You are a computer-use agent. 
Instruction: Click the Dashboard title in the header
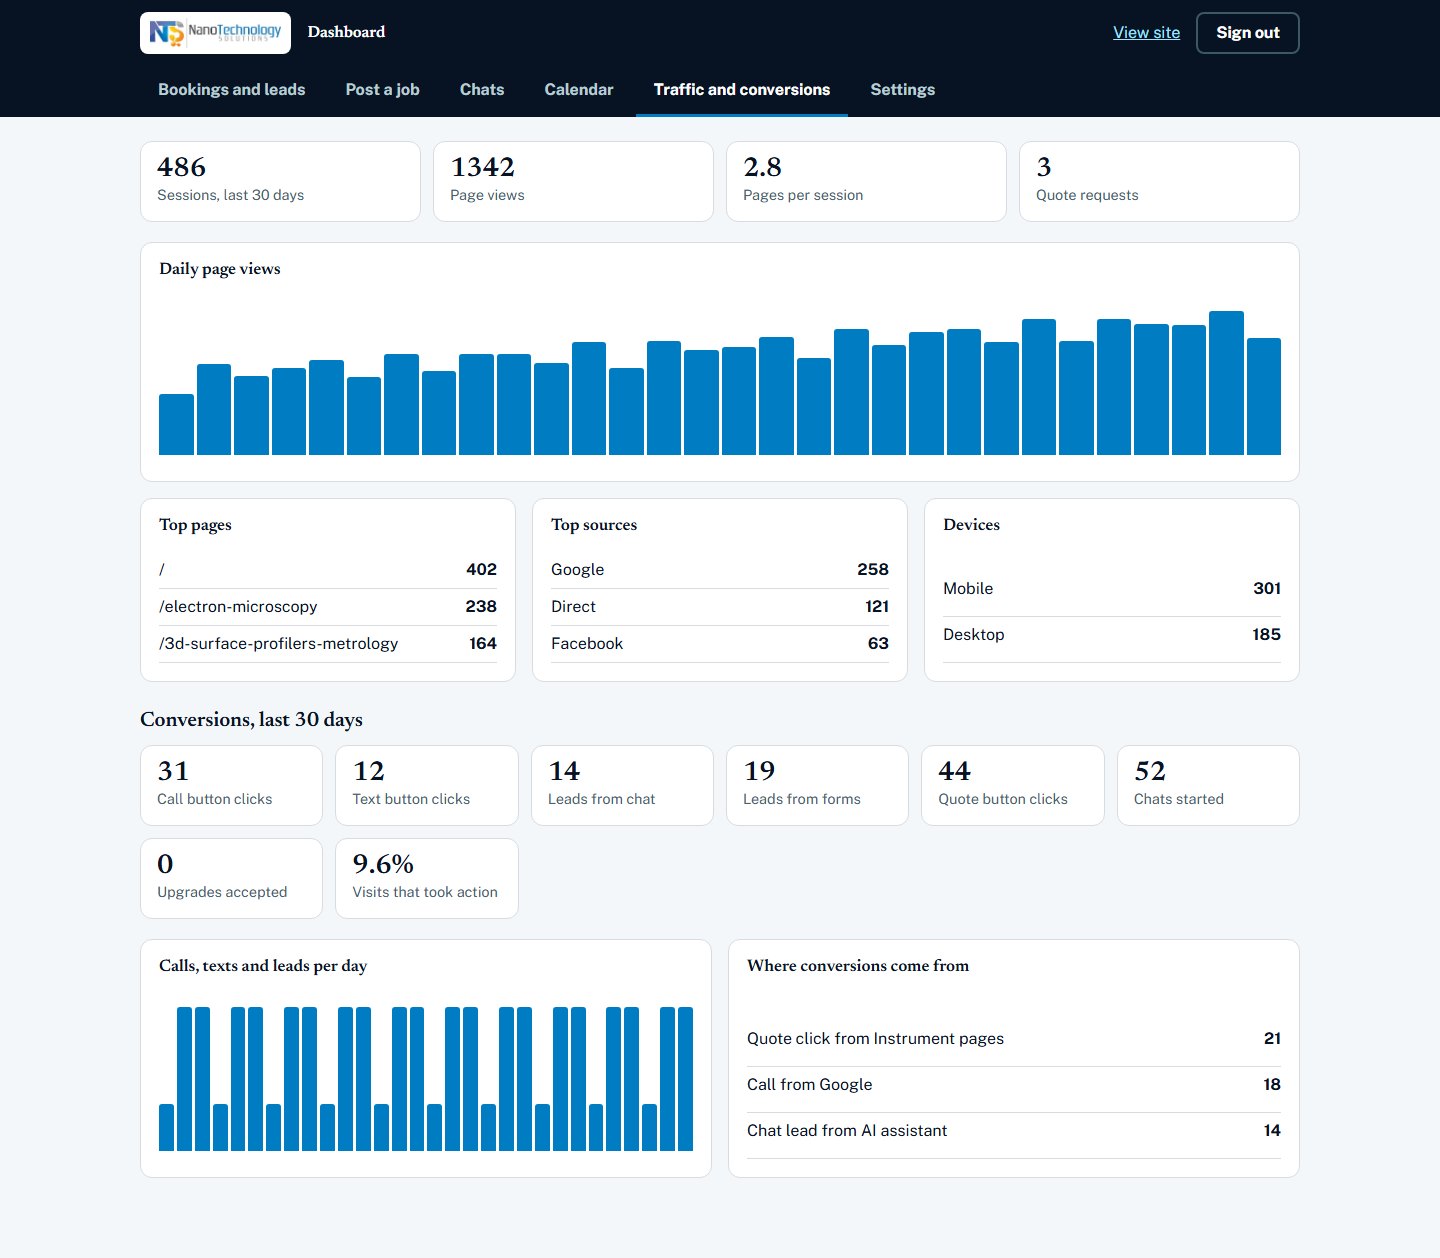[346, 32]
